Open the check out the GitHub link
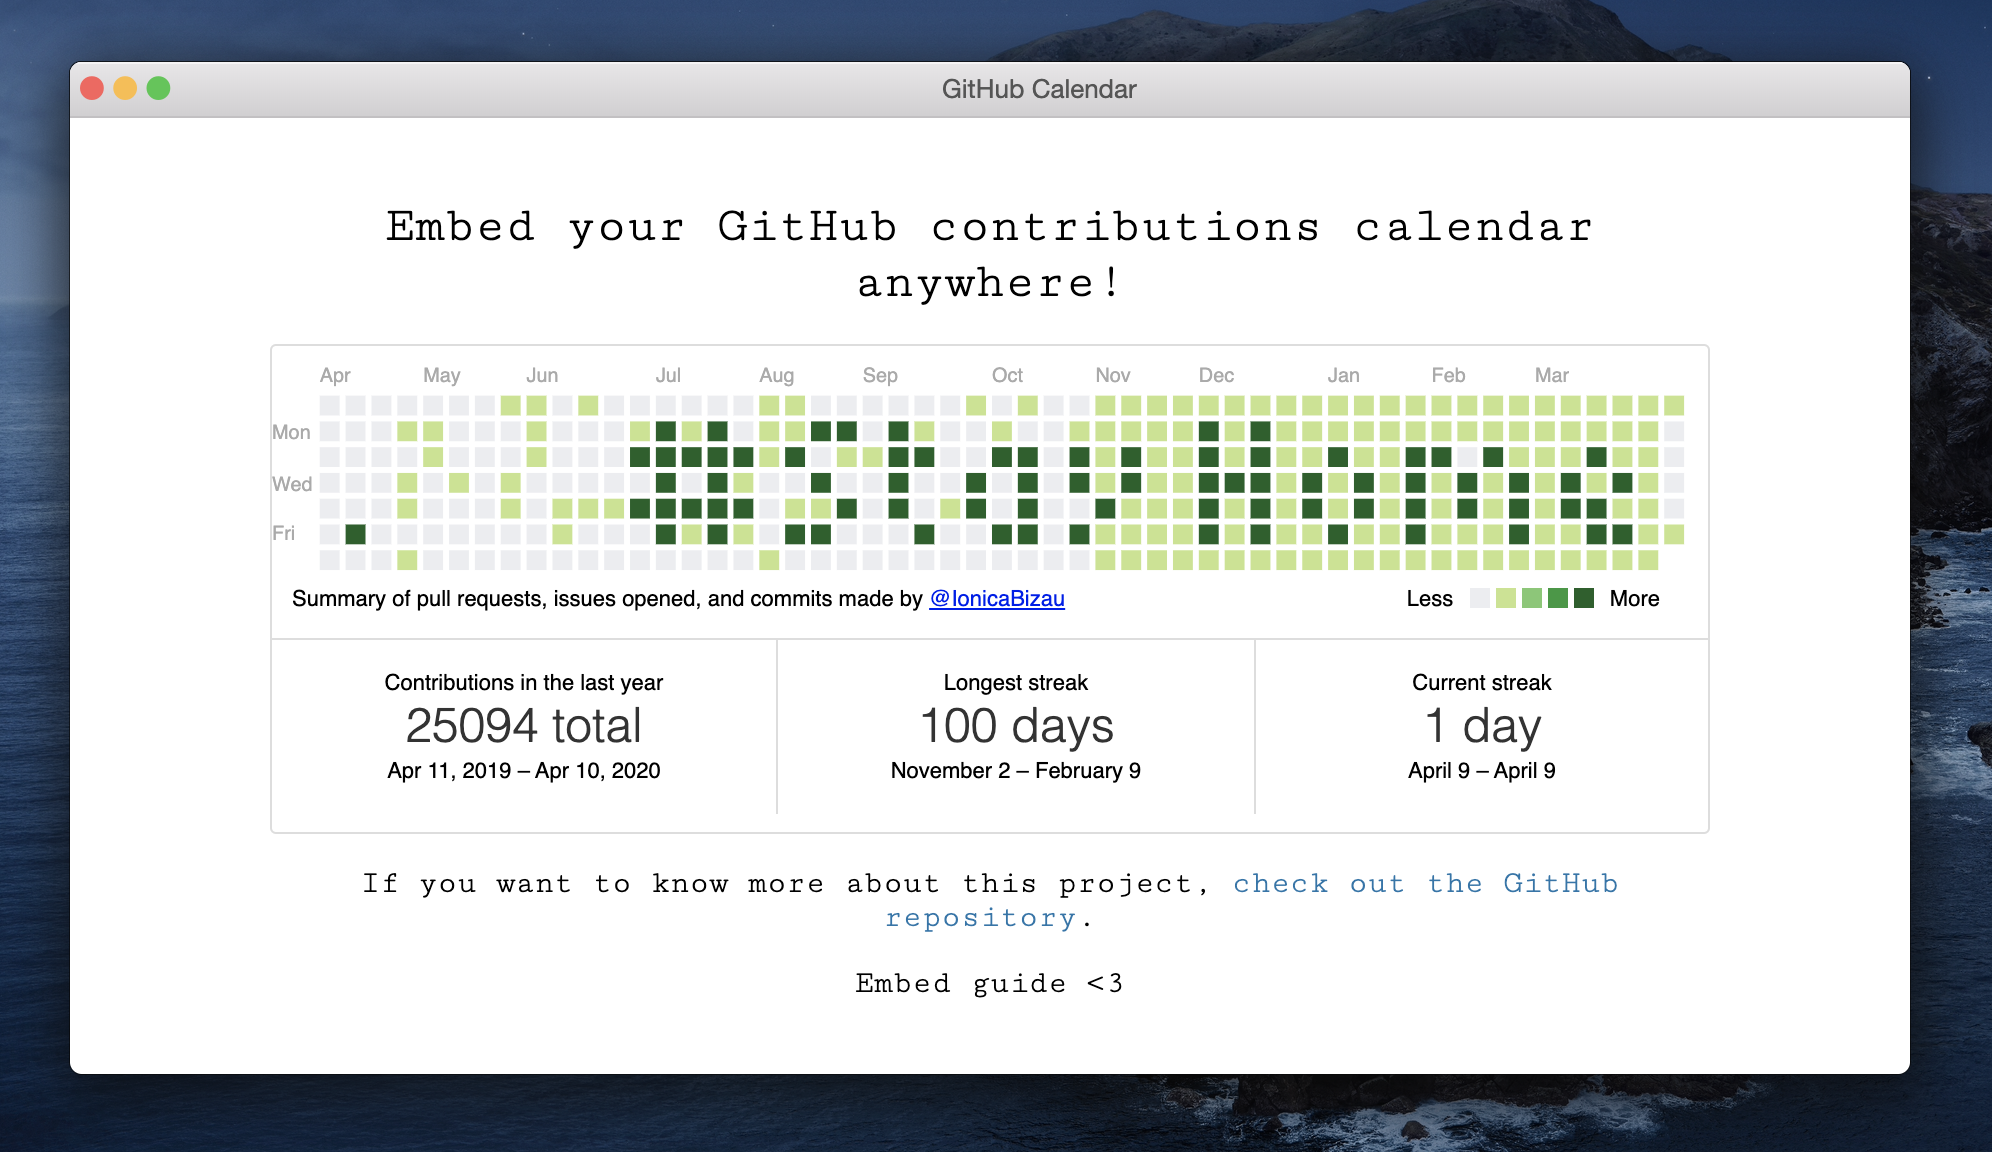 click(x=1424, y=884)
